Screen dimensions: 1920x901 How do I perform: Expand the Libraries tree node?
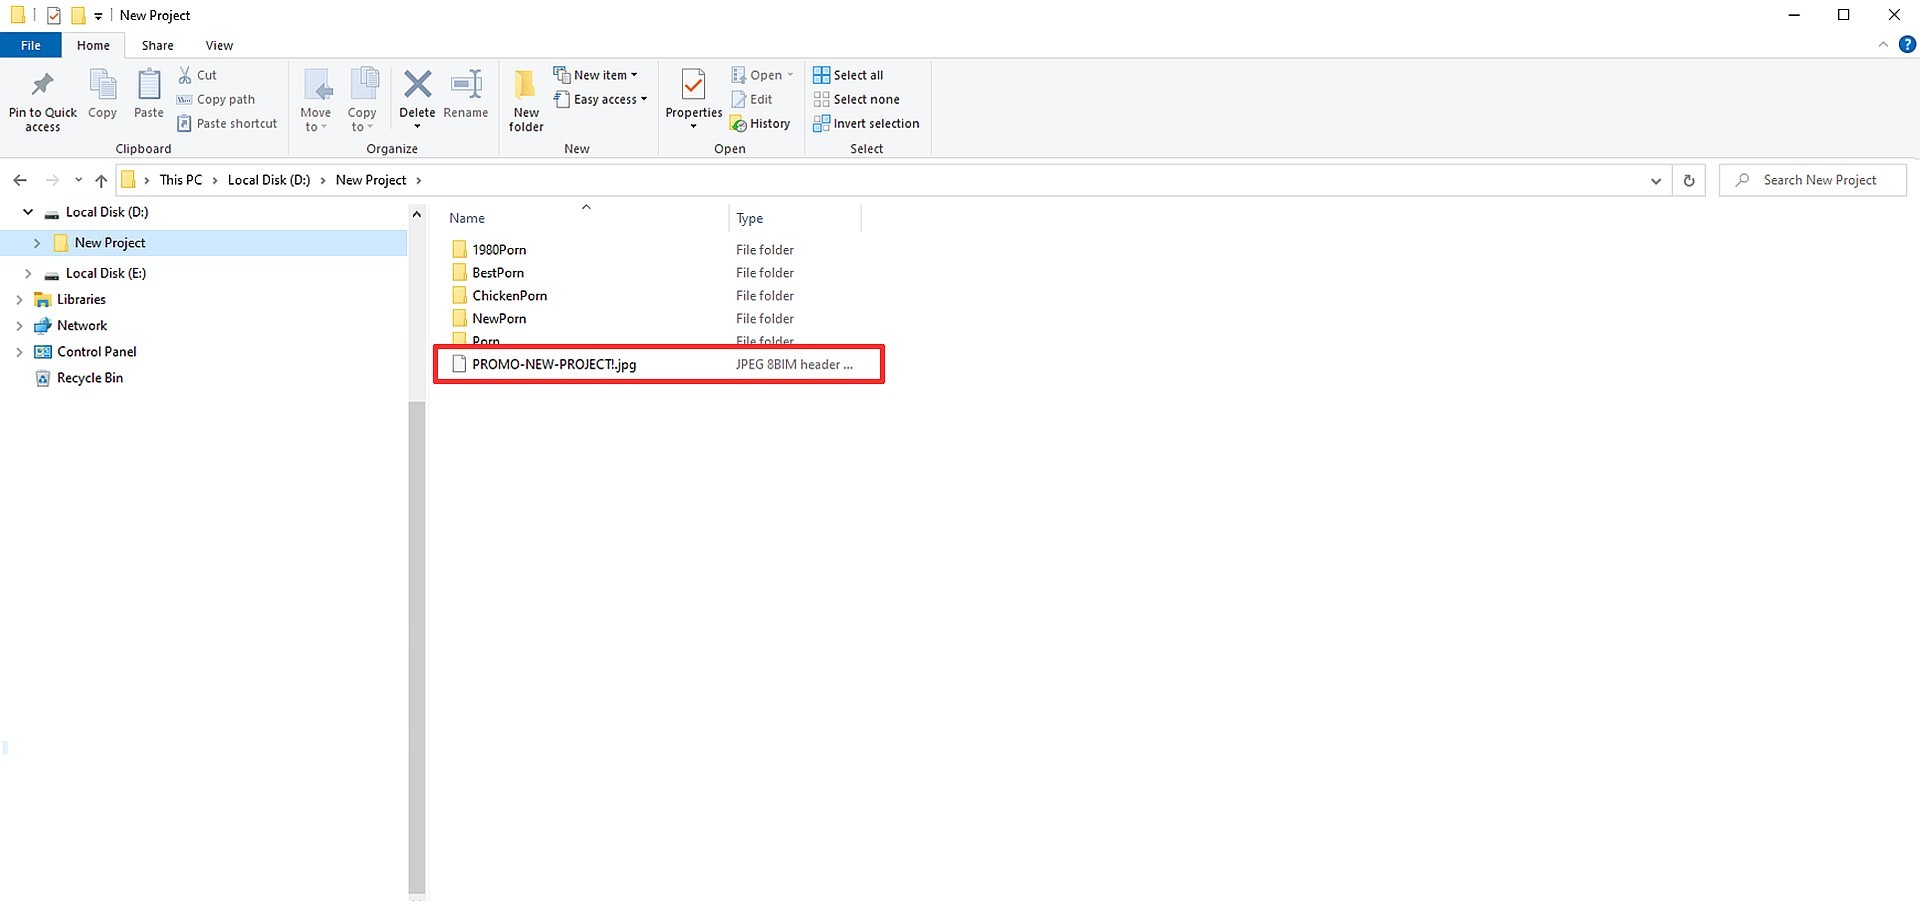pos(19,299)
